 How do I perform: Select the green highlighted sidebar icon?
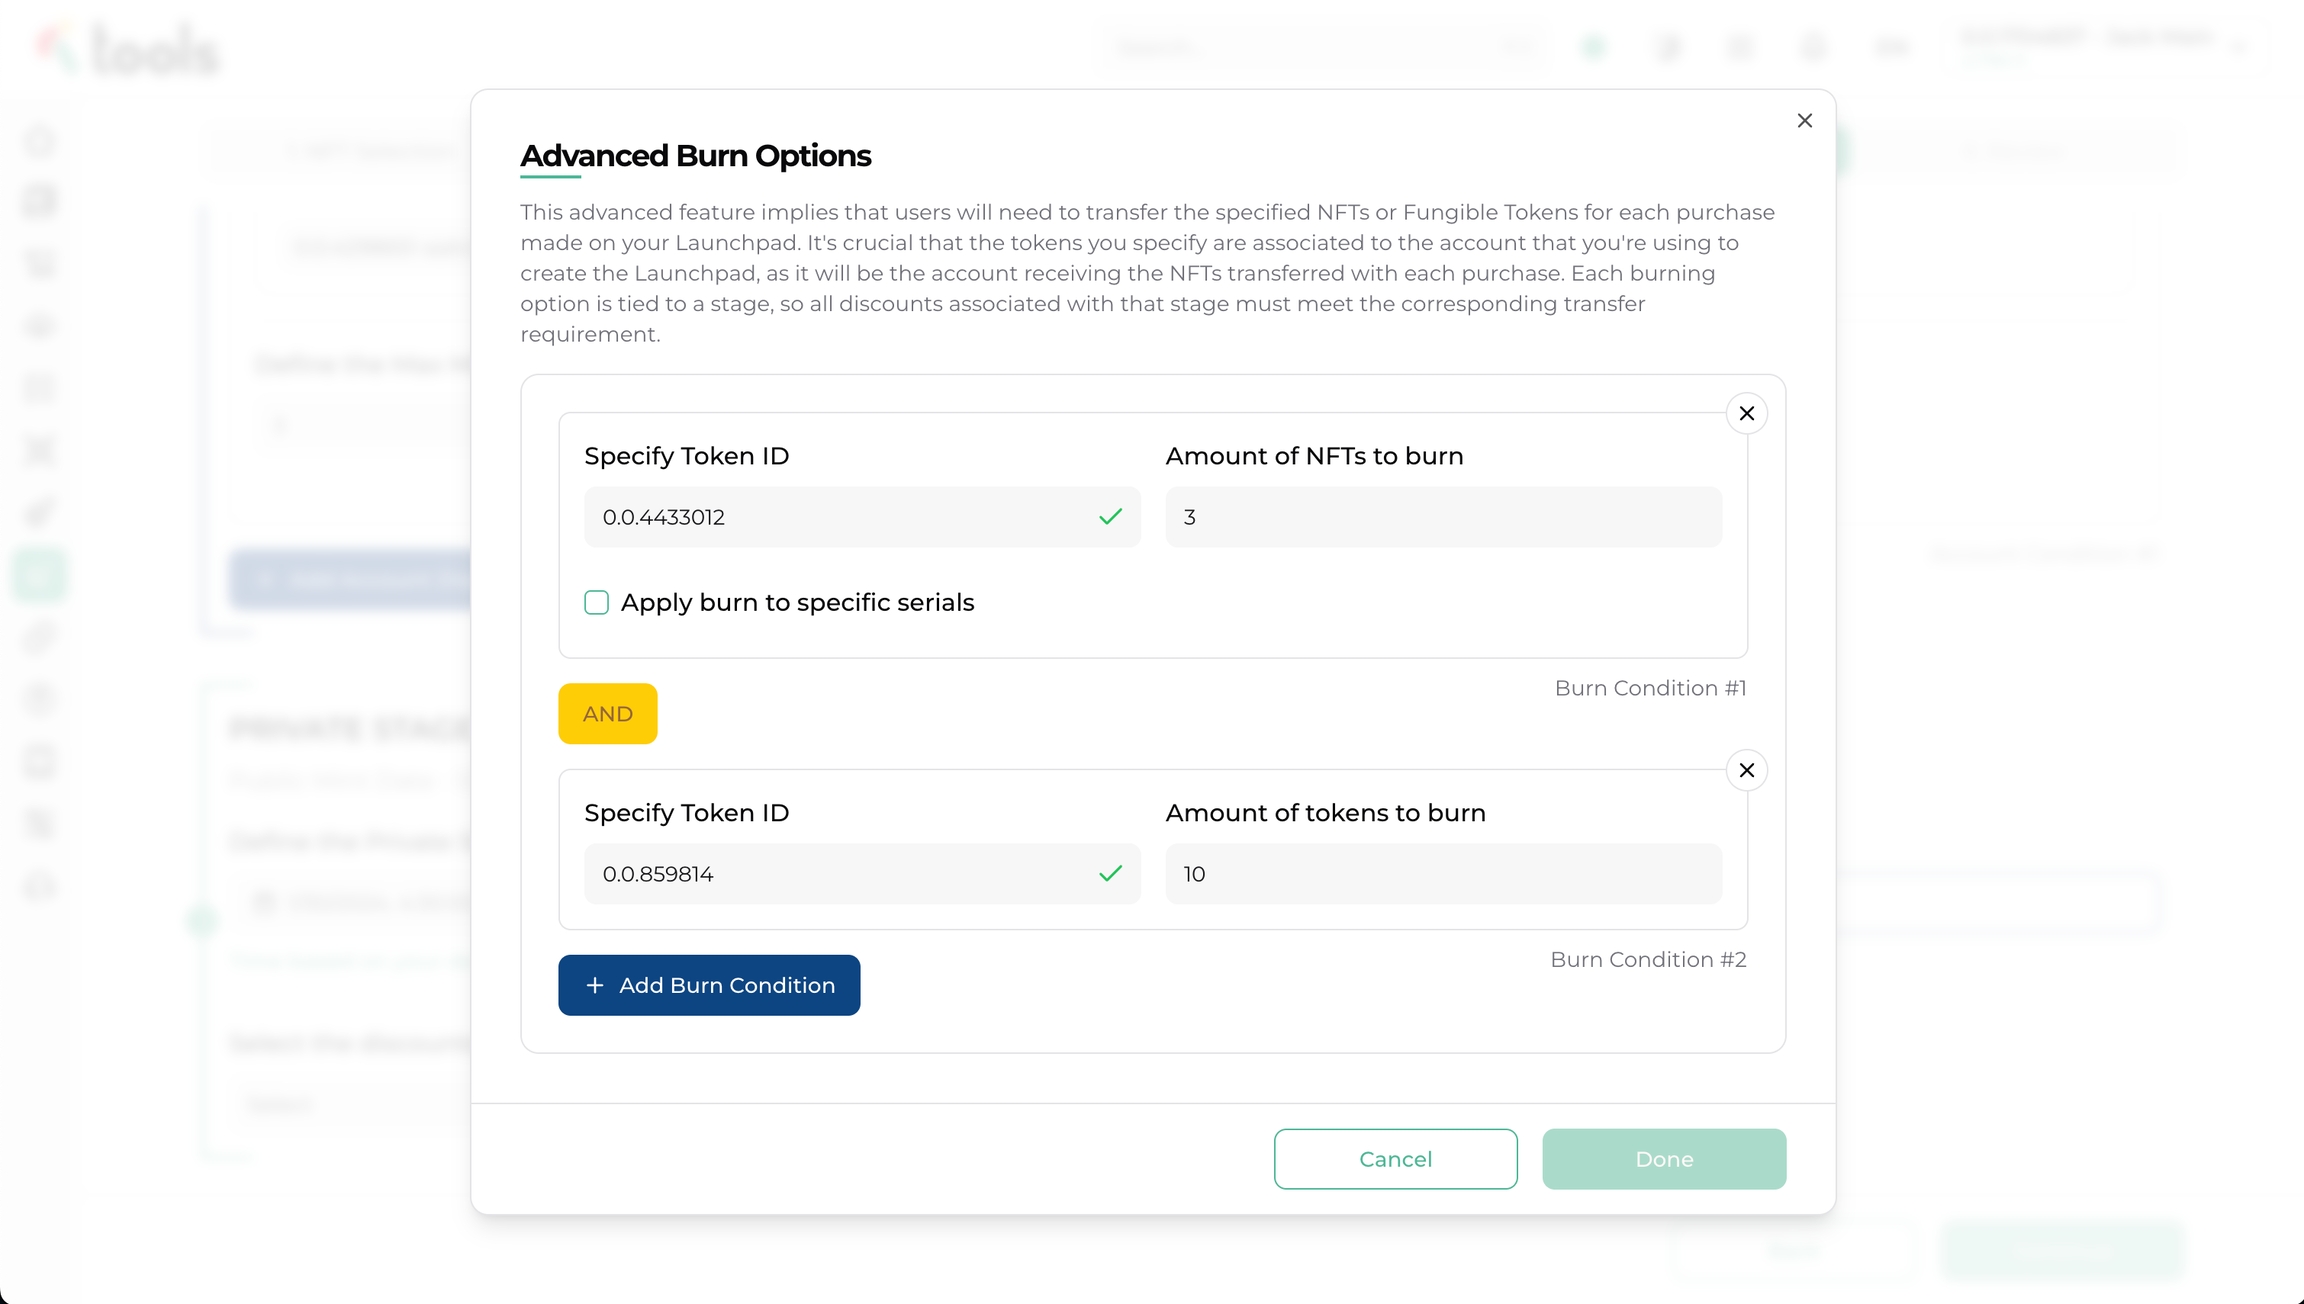click(x=40, y=575)
